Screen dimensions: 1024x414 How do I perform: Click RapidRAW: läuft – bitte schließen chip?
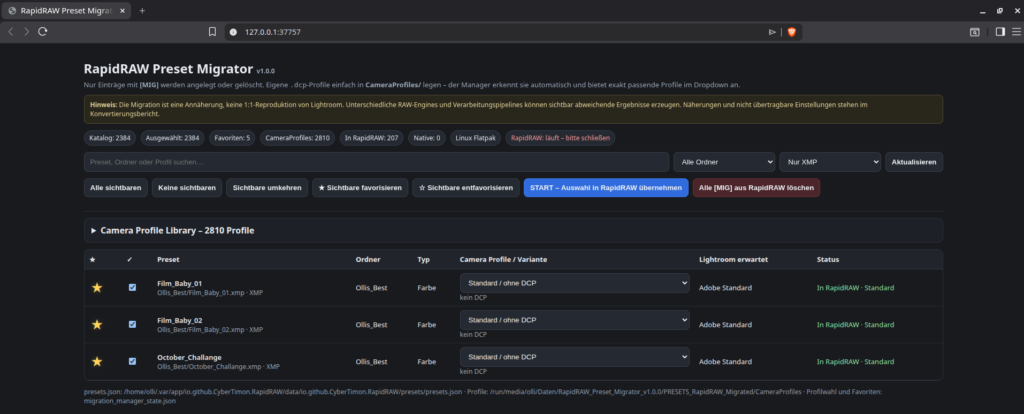pos(560,138)
